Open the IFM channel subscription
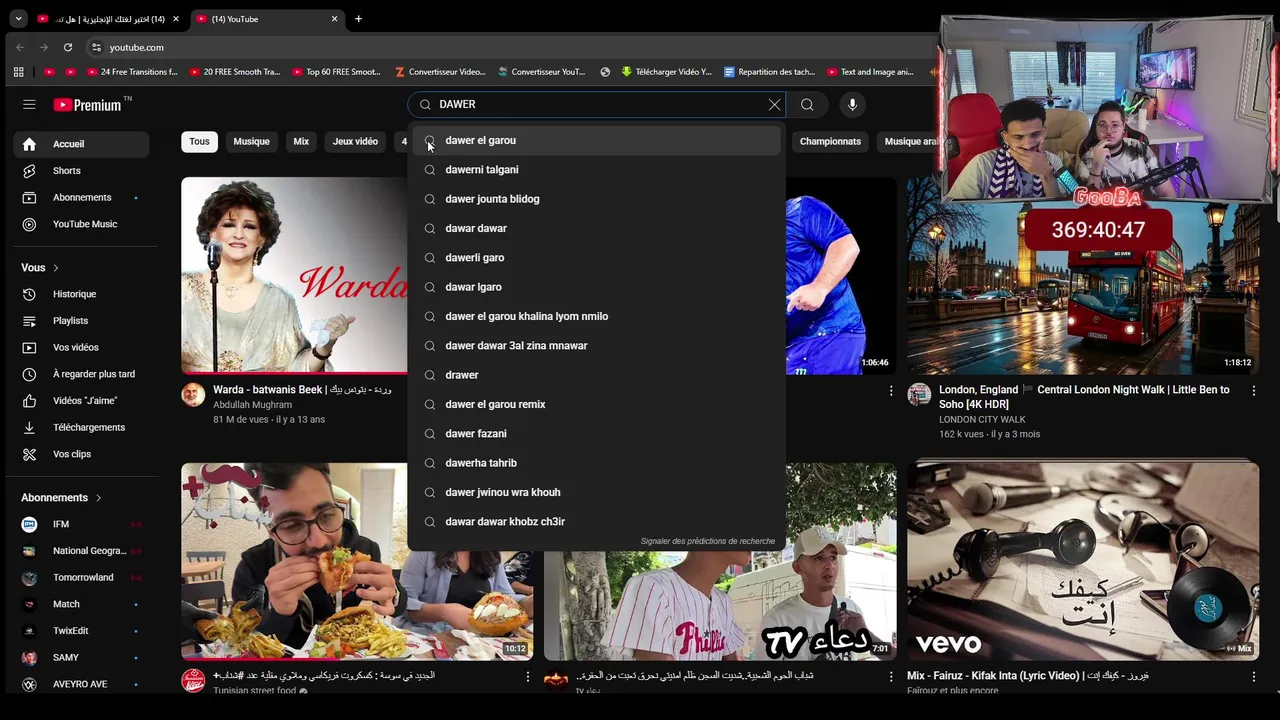Viewport: 1280px width, 720px height. tap(81, 524)
